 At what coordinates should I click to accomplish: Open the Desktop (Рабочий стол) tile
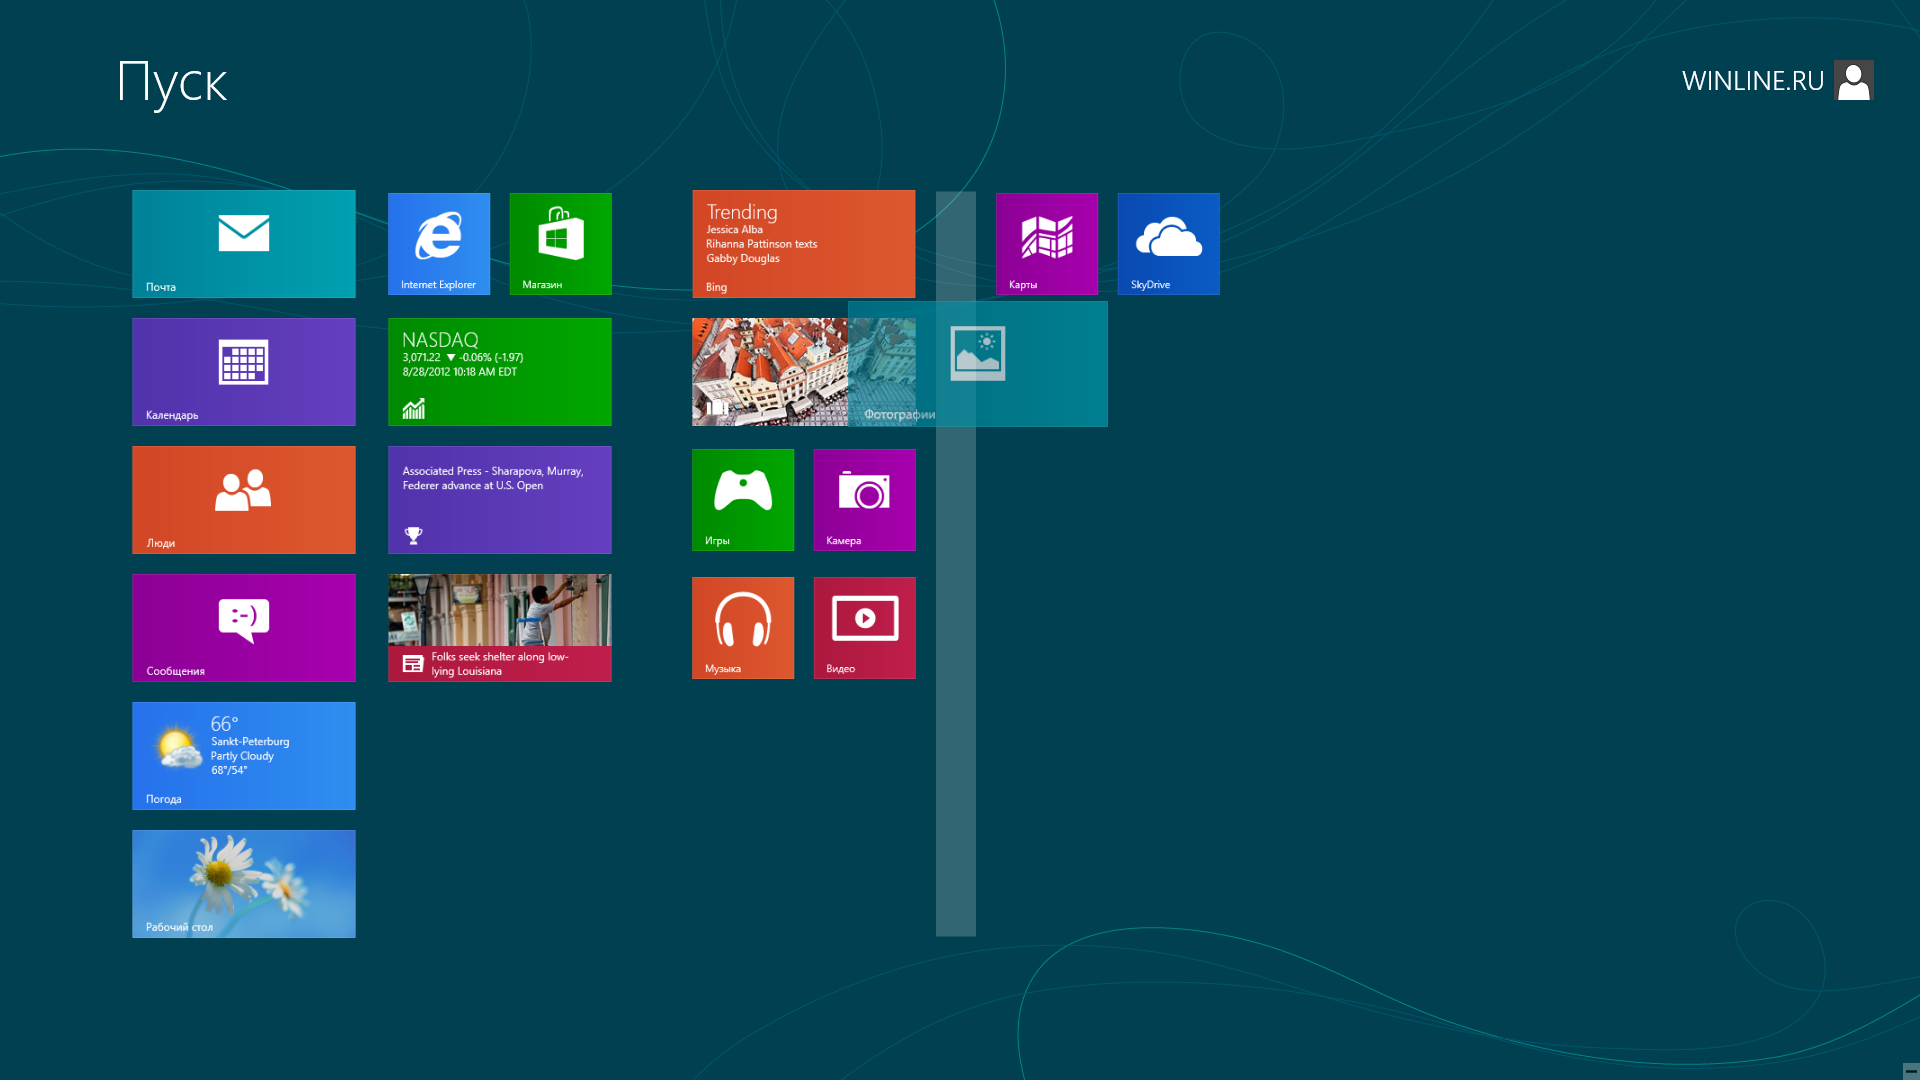(x=243, y=883)
